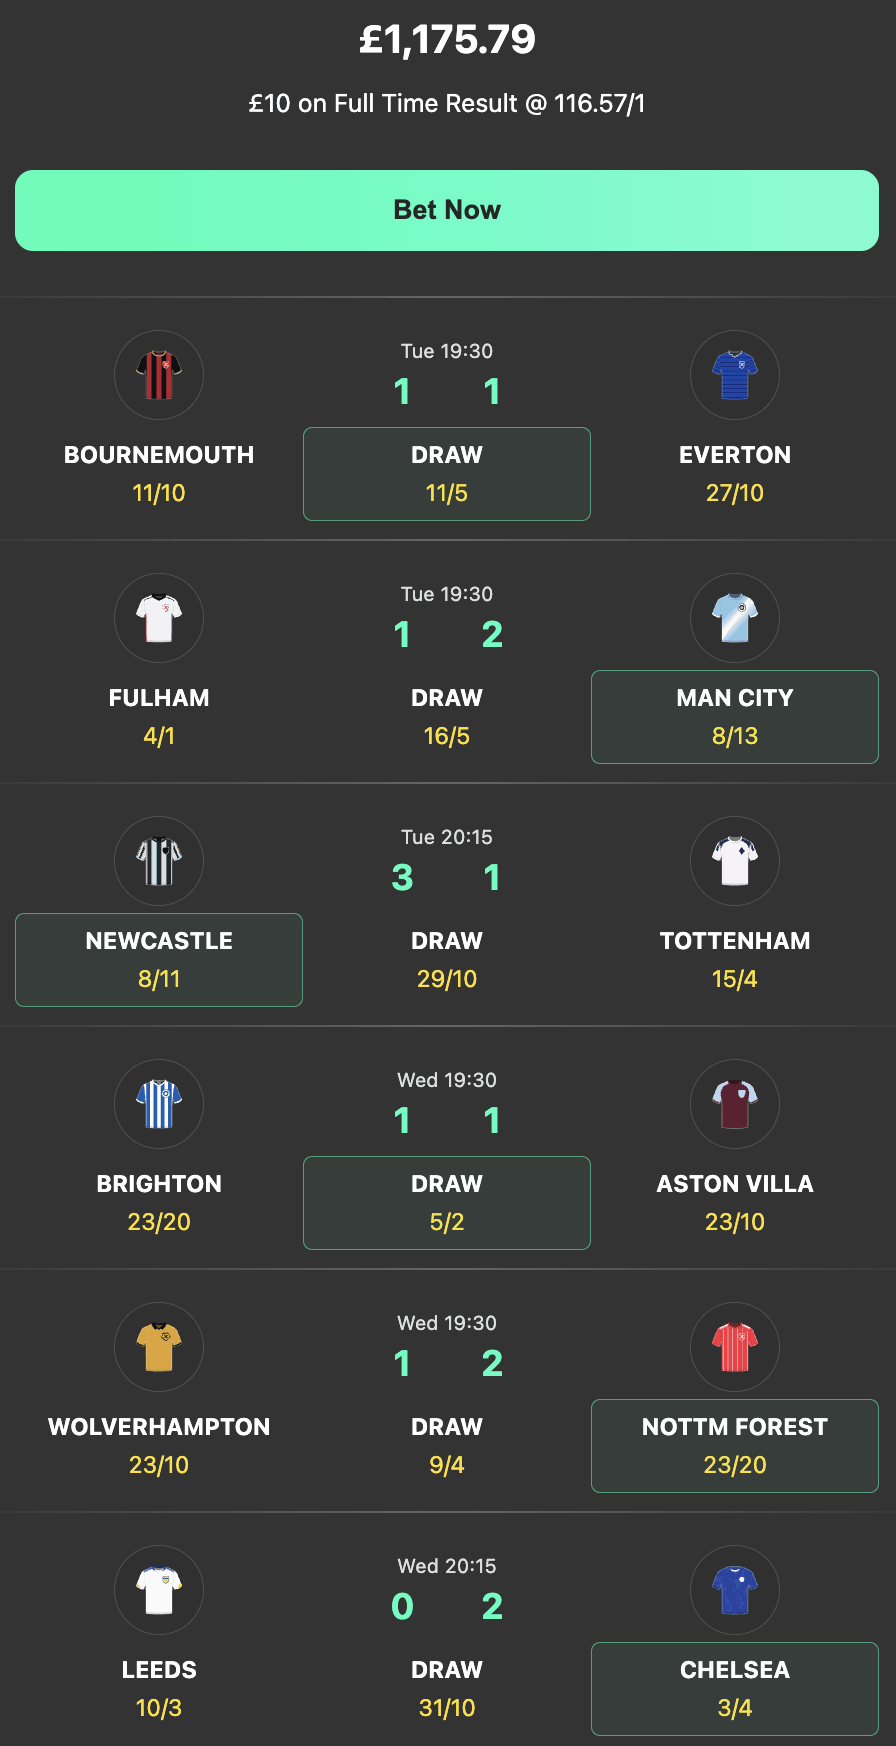This screenshot has height=1746, width=896.
Task: Deselect the Draw 11/5 pick for Bournemouth-Everton
Action: pyautogui.click(x=446, y=474)
